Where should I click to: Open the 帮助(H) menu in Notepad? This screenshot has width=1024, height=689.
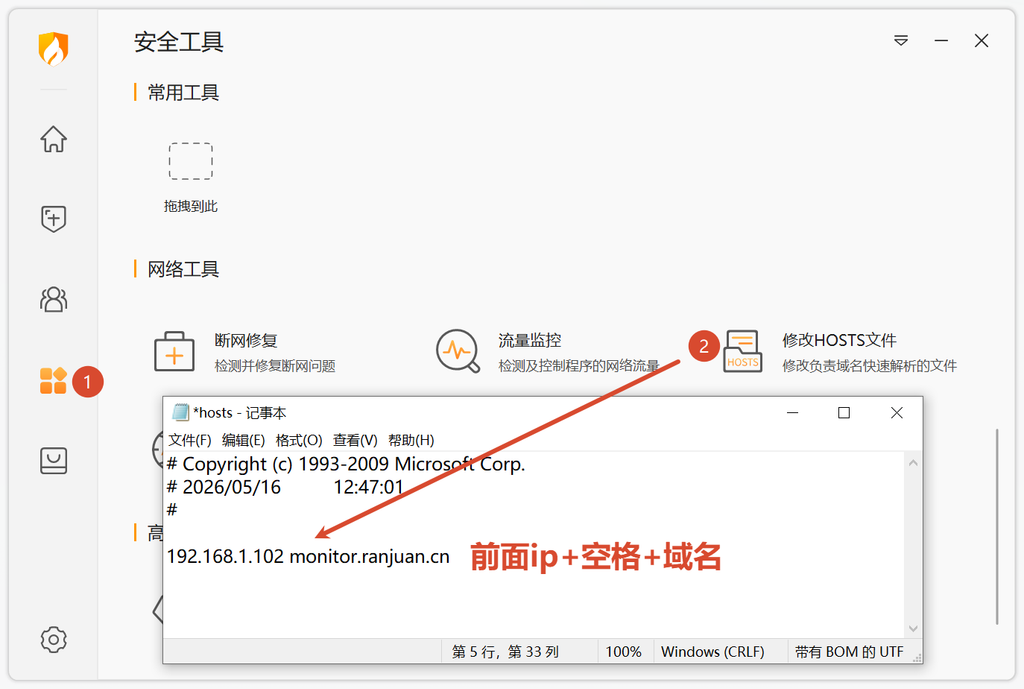[411, 440]
